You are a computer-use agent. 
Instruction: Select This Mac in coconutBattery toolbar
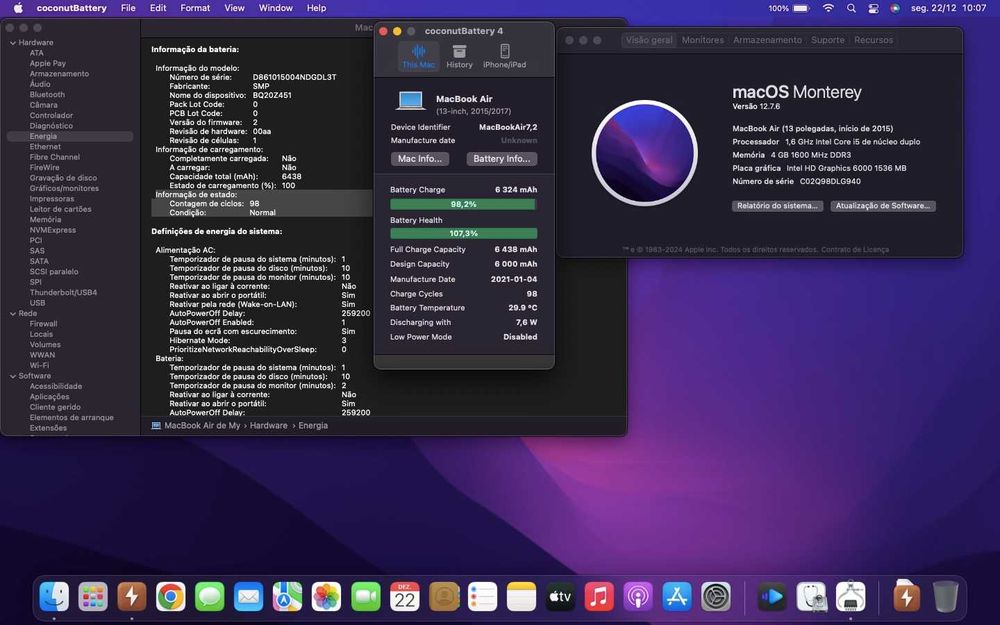pyautogui.click(x=418, y=56)
